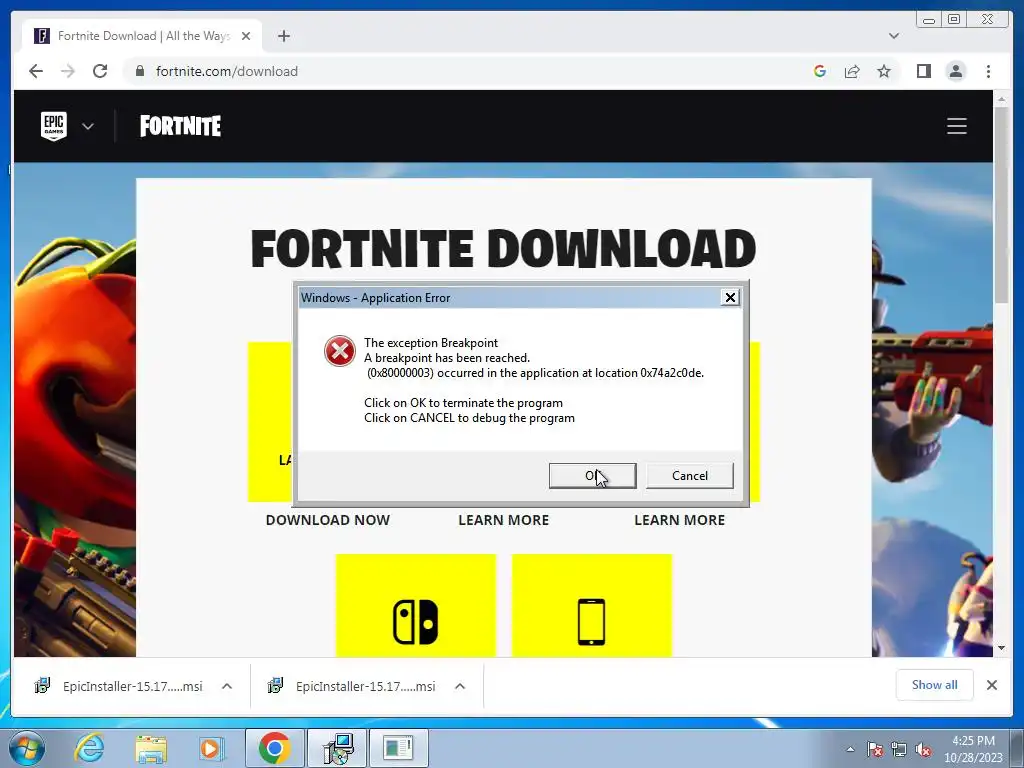Click the scrollbar up arrow
This screenshot has width=1024, height=768.
point(1000,99)
